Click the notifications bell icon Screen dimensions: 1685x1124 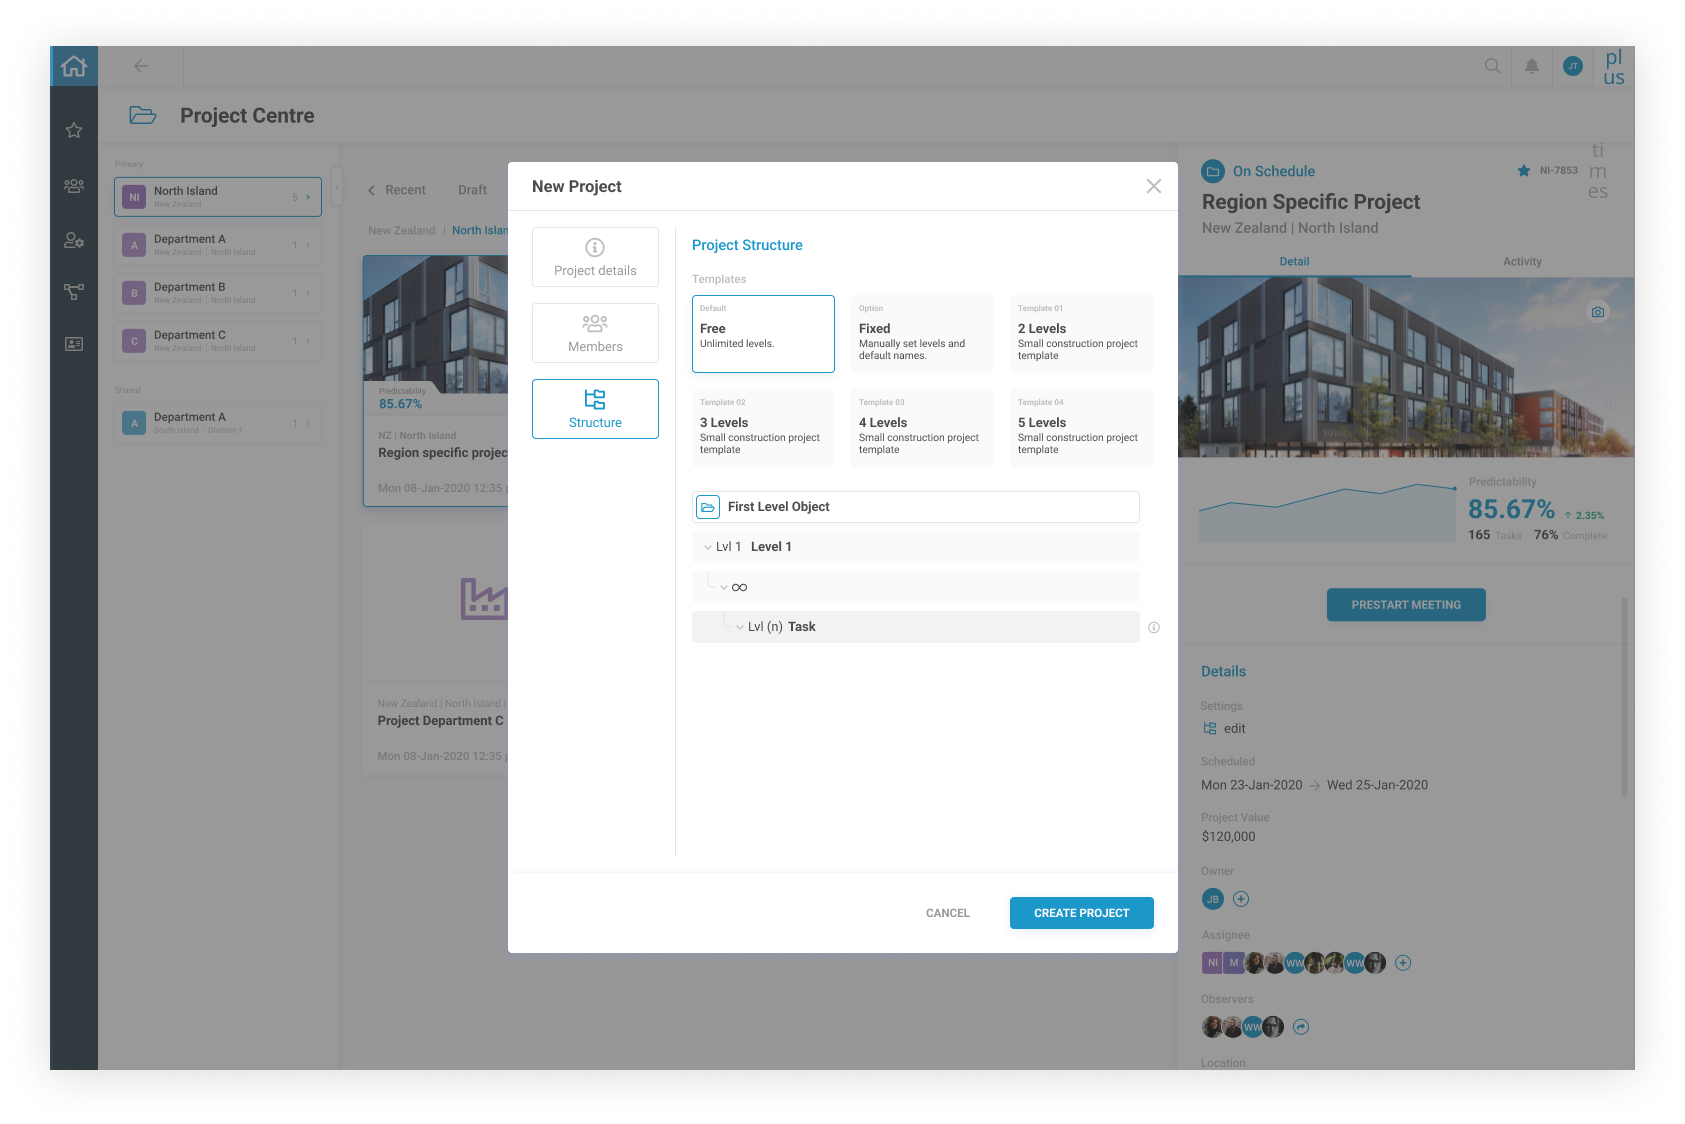1531,66
